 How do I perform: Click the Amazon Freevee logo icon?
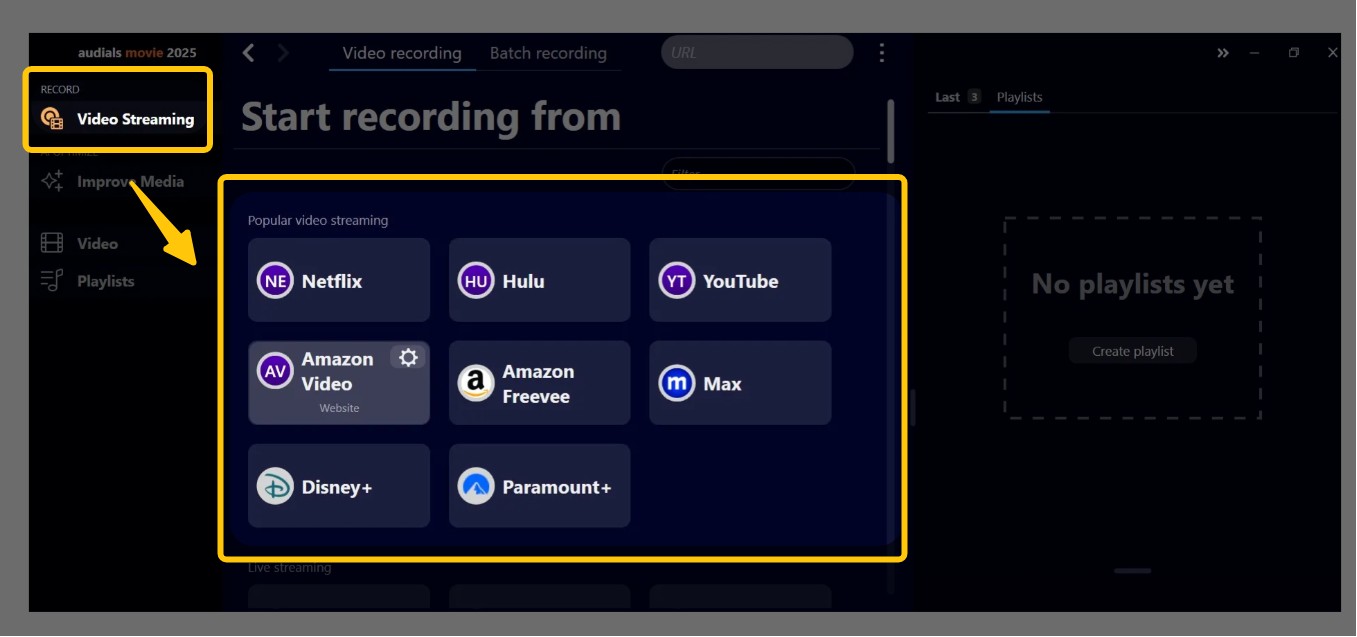point(476,383)
